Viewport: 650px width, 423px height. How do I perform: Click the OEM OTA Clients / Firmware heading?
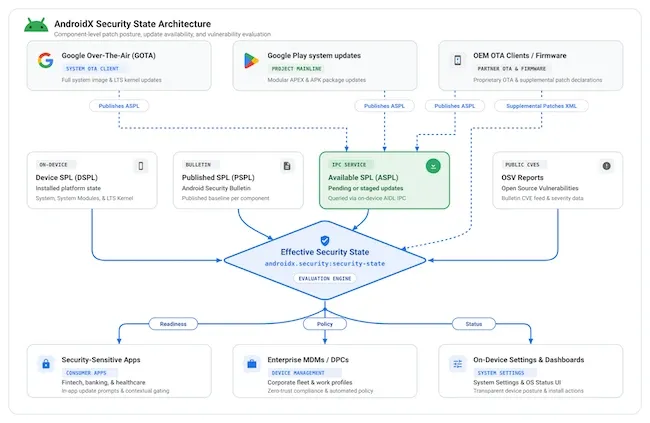pos(520,55)
